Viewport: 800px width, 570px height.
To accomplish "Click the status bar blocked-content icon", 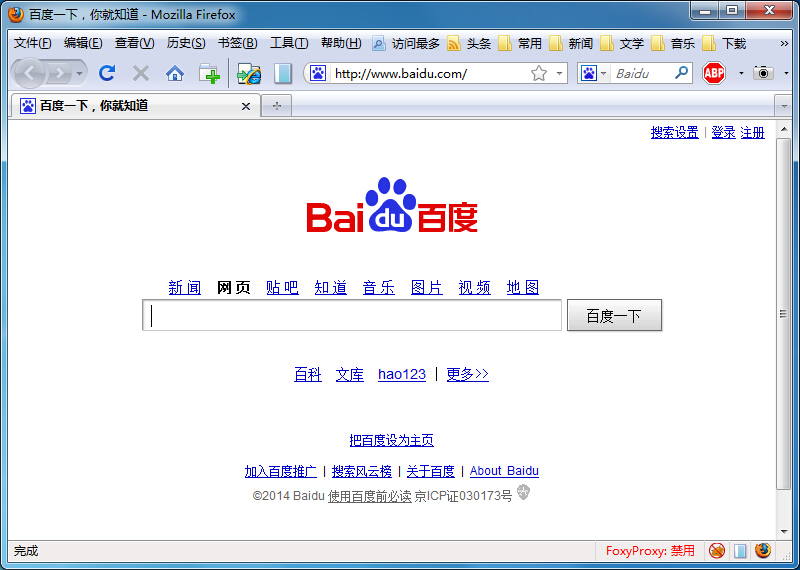I will (x=717, y=551).
